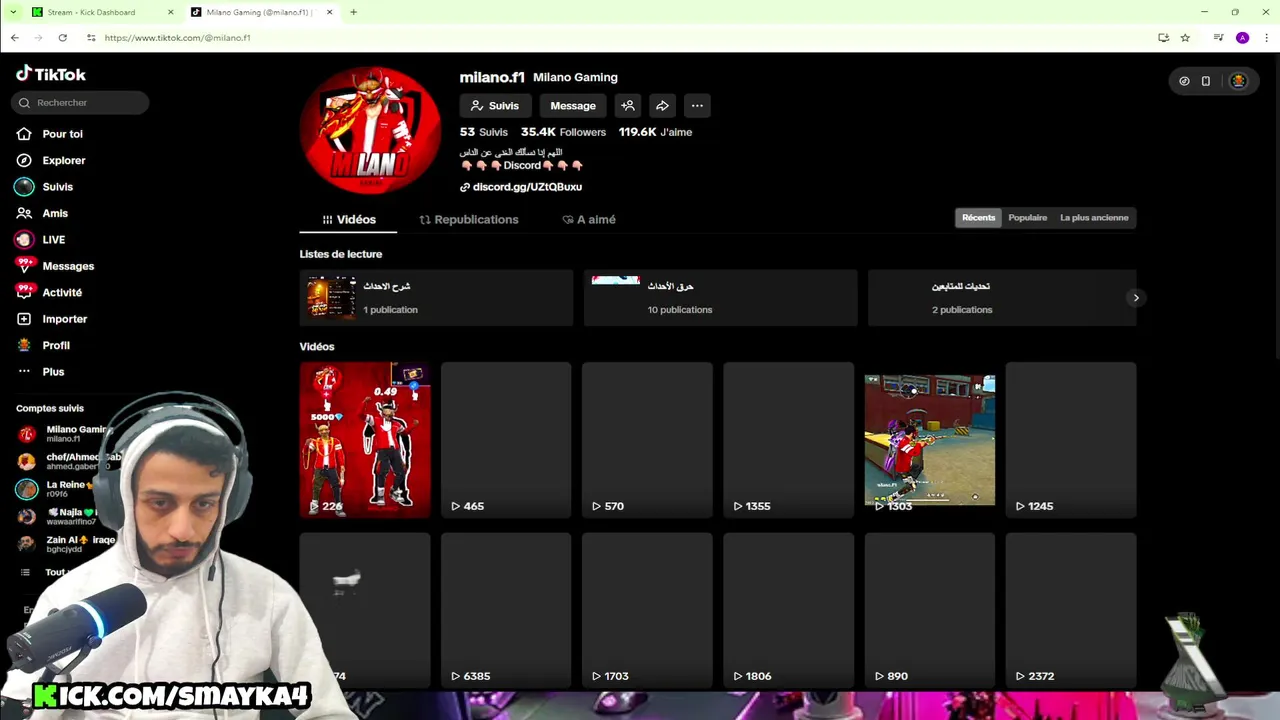The height and width of the screenshot is (720, 1280).
Task: Open the Activité notifications
Action: (50, 292)
